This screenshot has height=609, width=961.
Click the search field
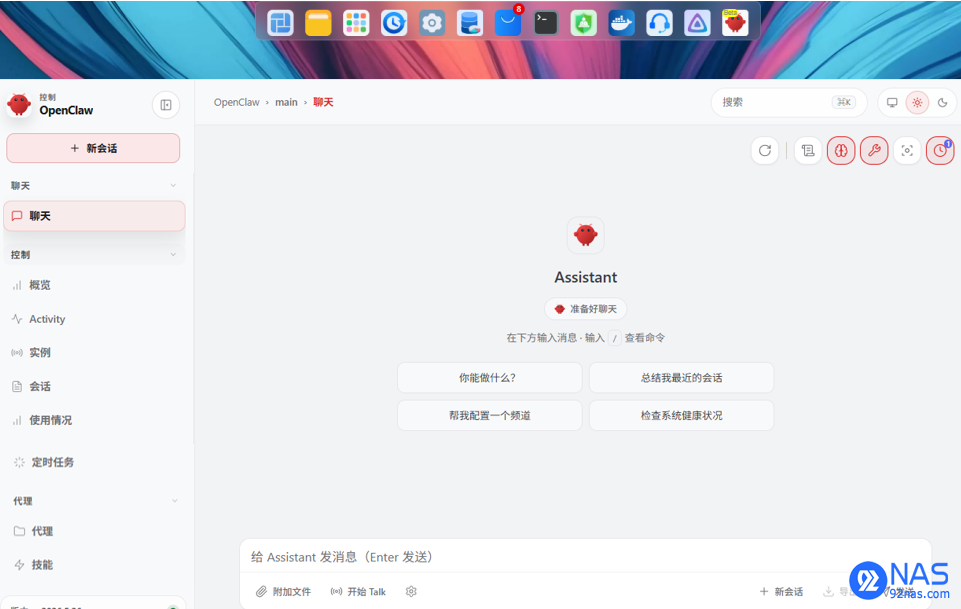[x=788, y=102]
